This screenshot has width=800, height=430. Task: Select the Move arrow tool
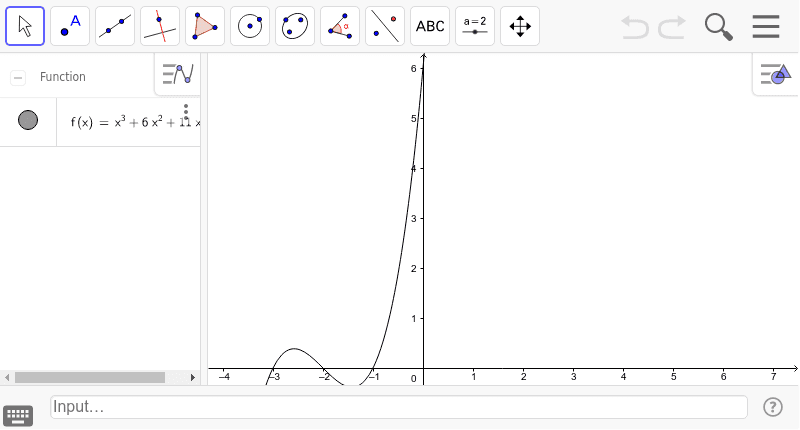[25, 26]
